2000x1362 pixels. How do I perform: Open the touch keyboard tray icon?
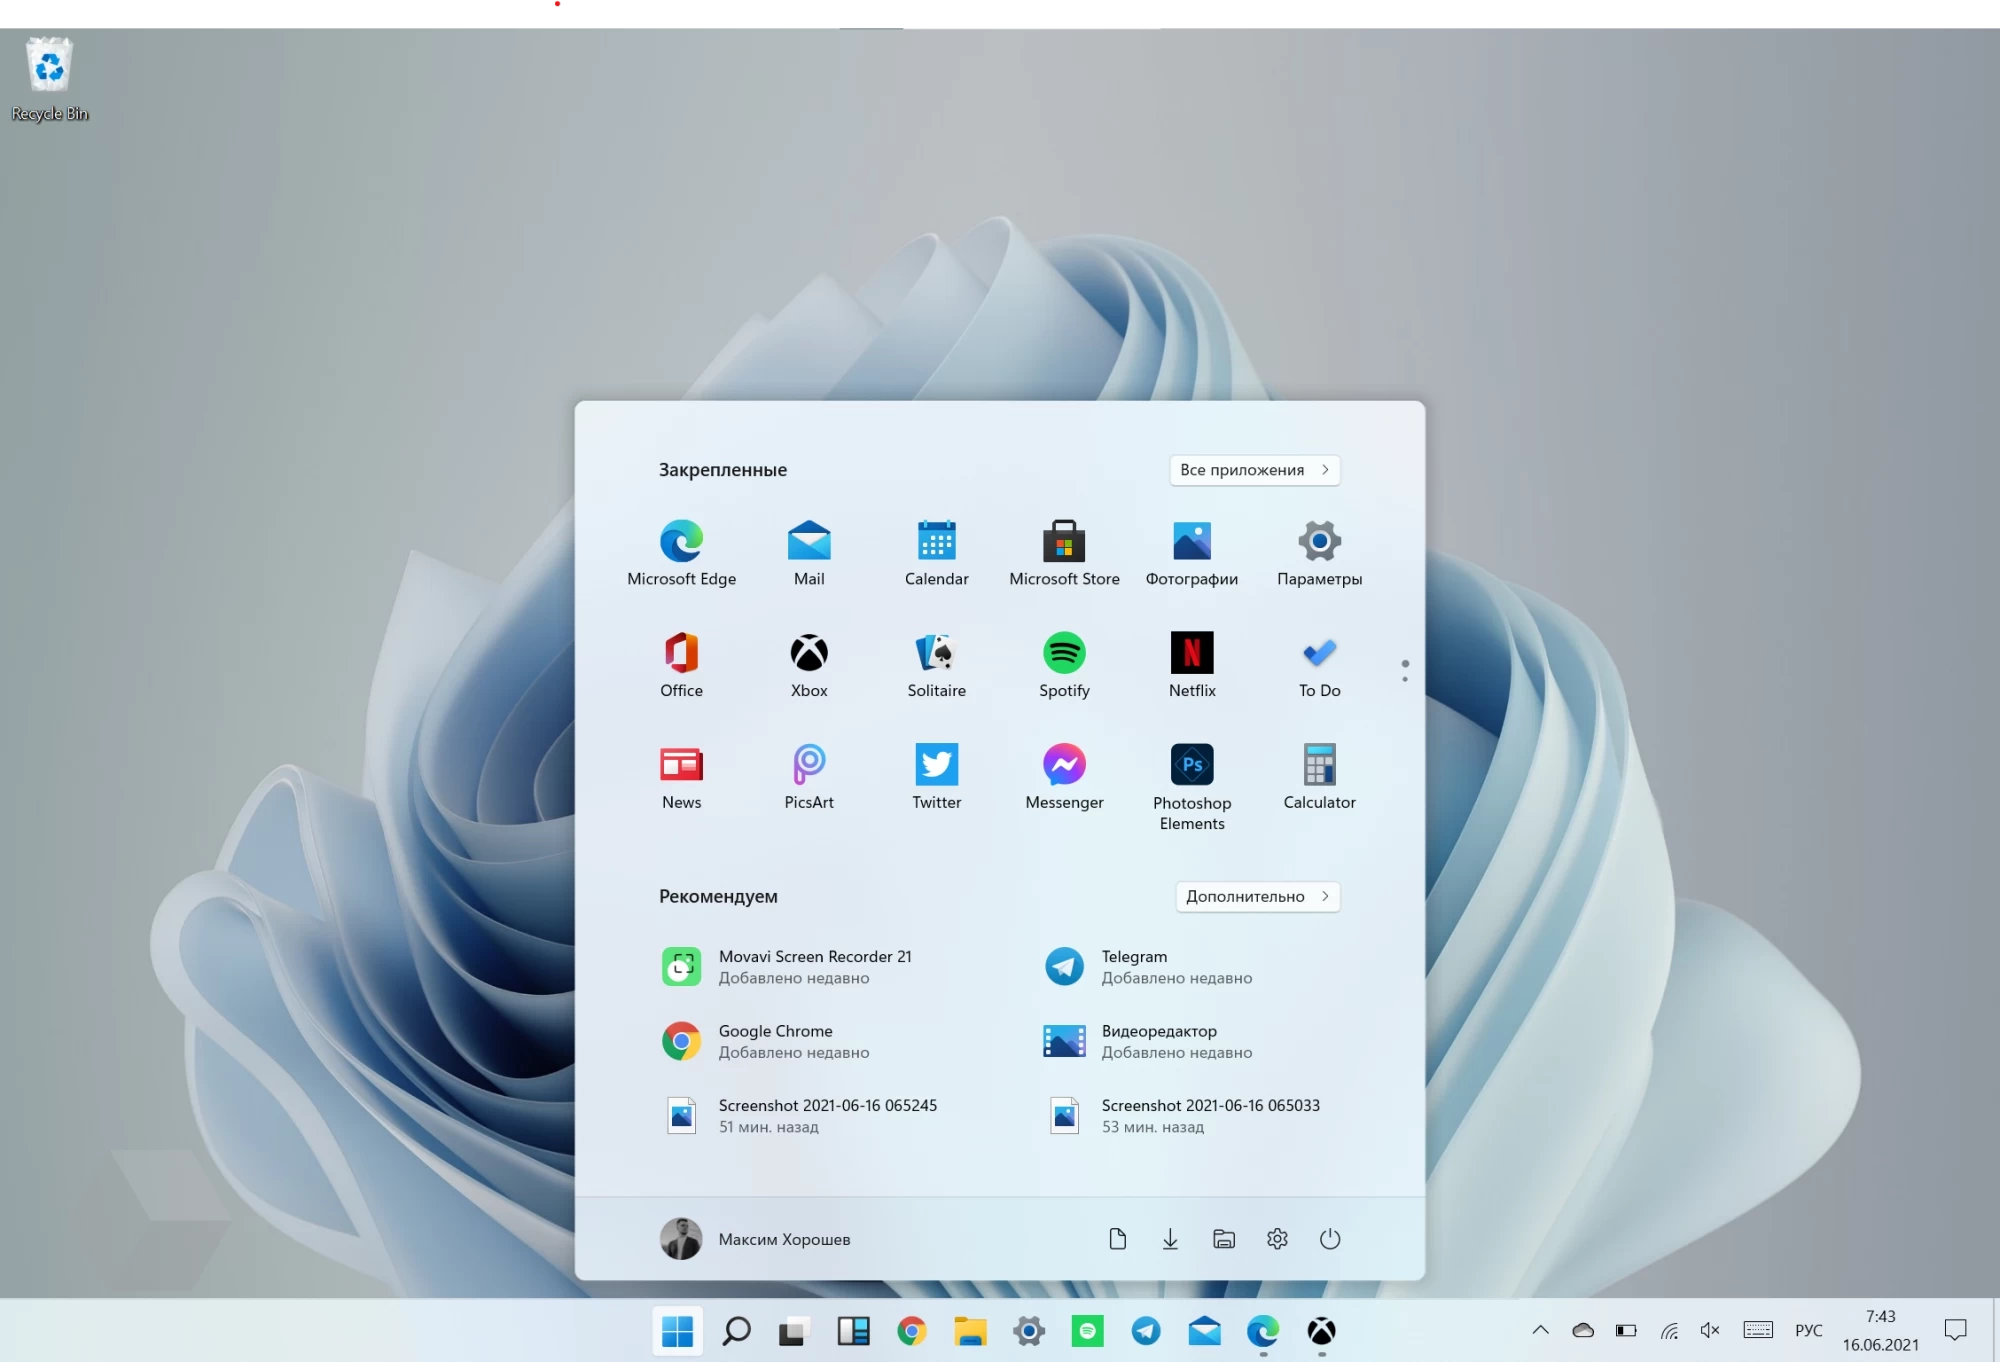tap(1758, 1330)
